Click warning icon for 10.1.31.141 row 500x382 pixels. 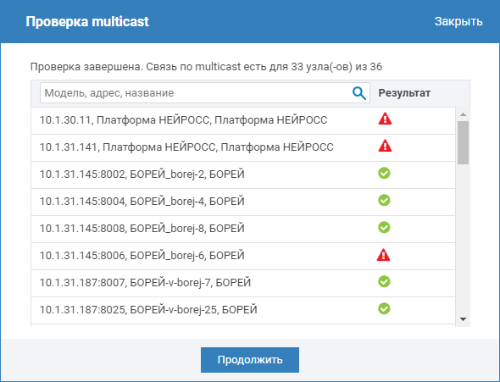(x=385, y=146)
